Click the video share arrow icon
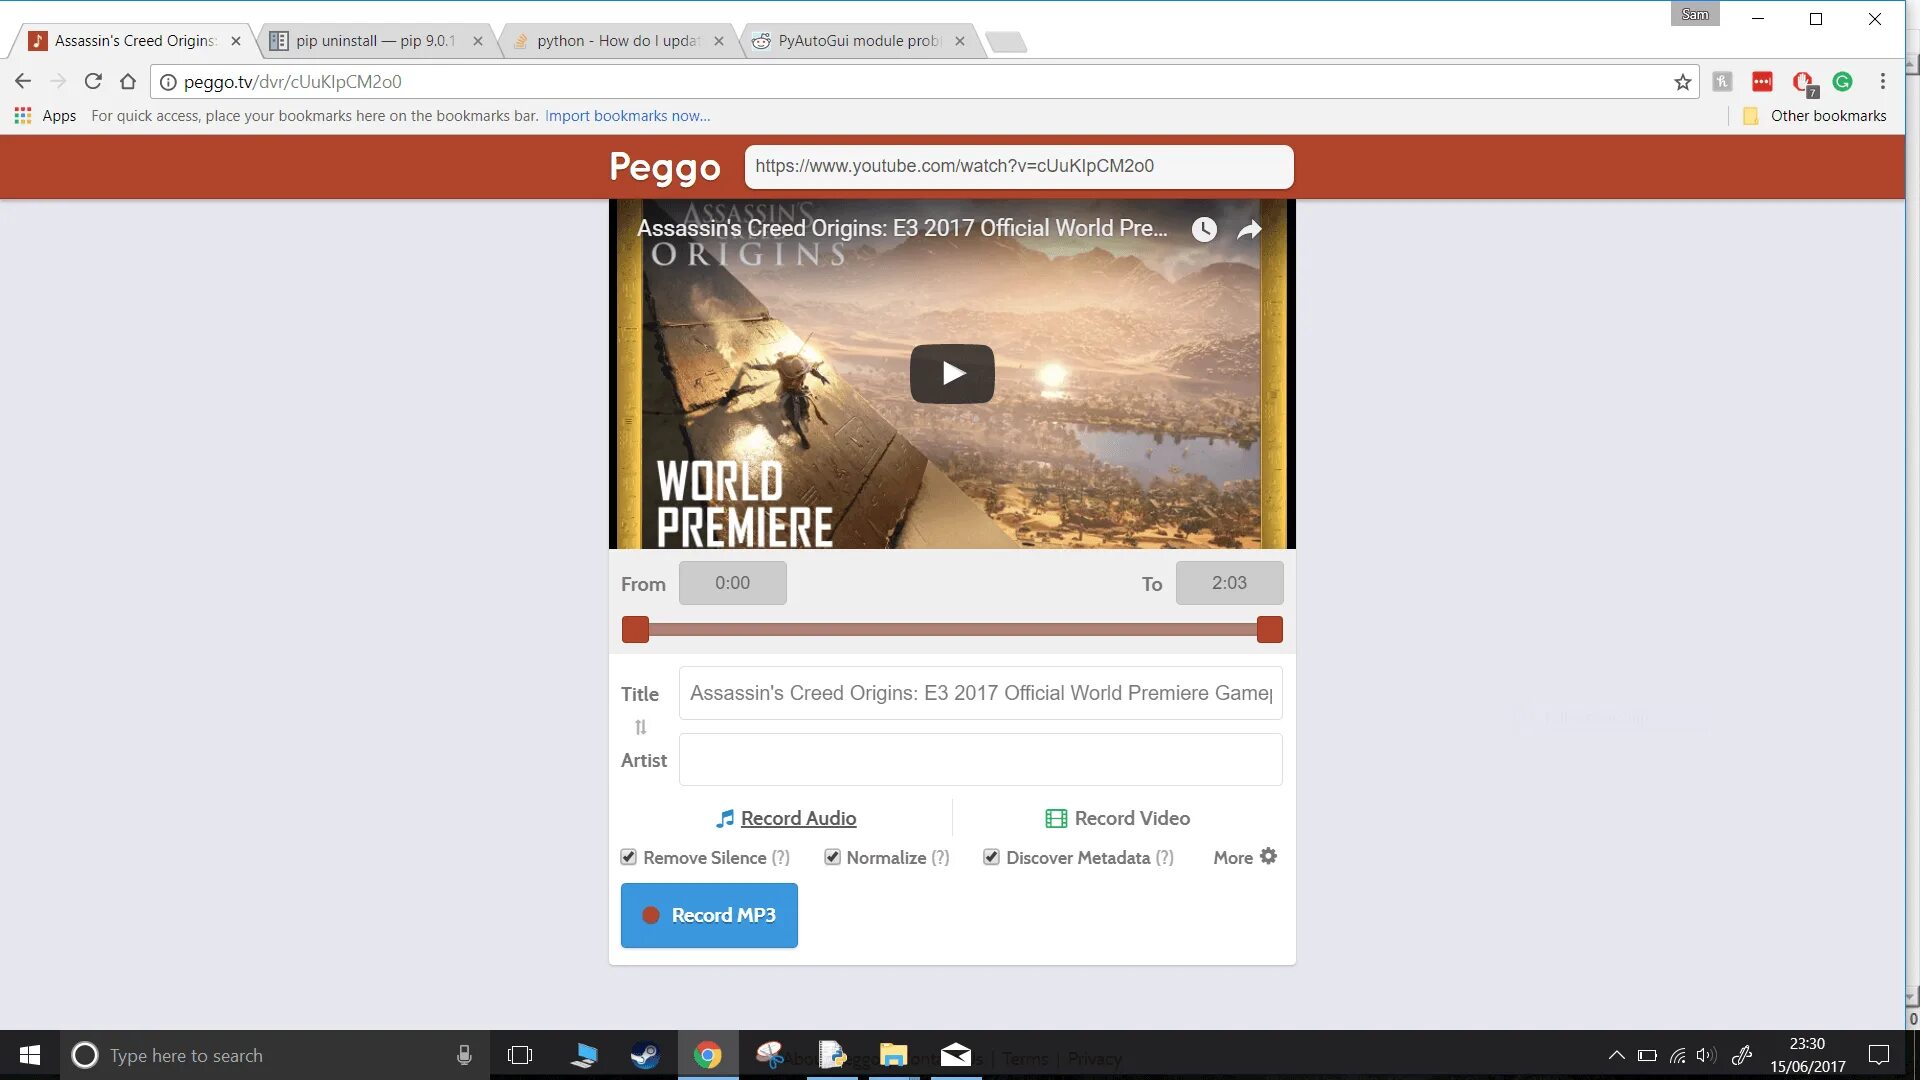Screen dimensions: 1920x1080 tap(1249, 230)
